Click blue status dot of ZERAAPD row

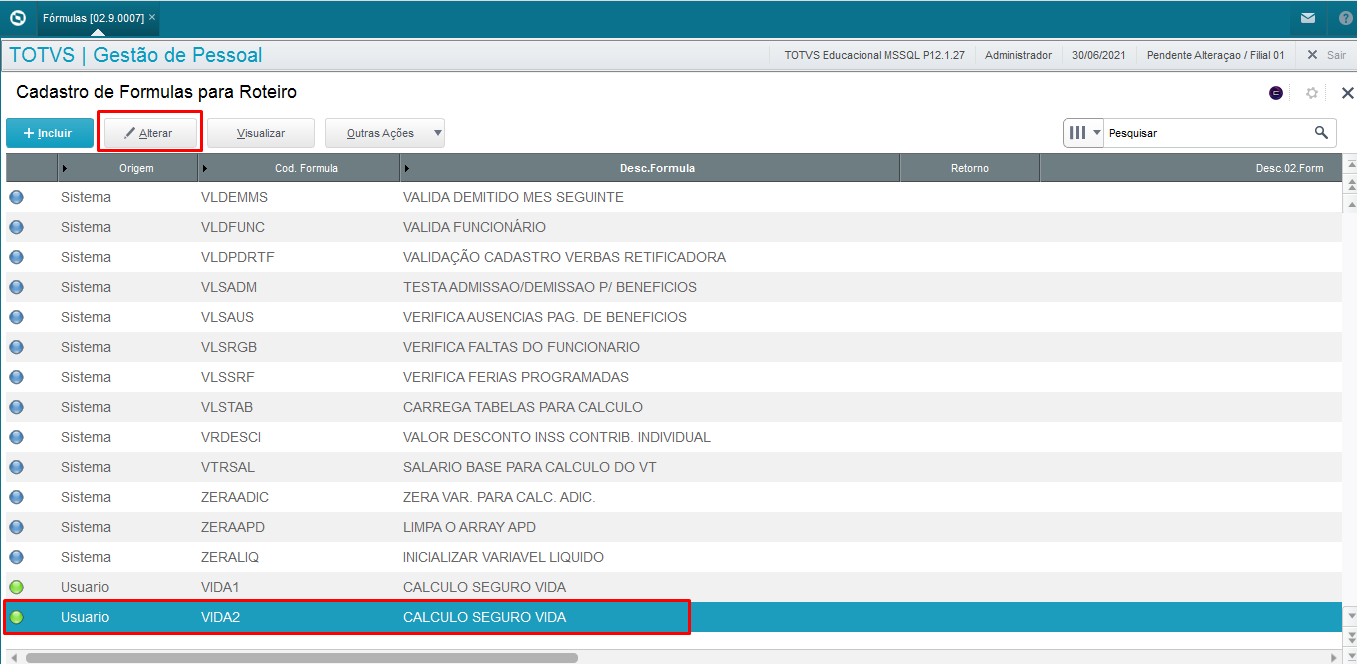point(16,527)
